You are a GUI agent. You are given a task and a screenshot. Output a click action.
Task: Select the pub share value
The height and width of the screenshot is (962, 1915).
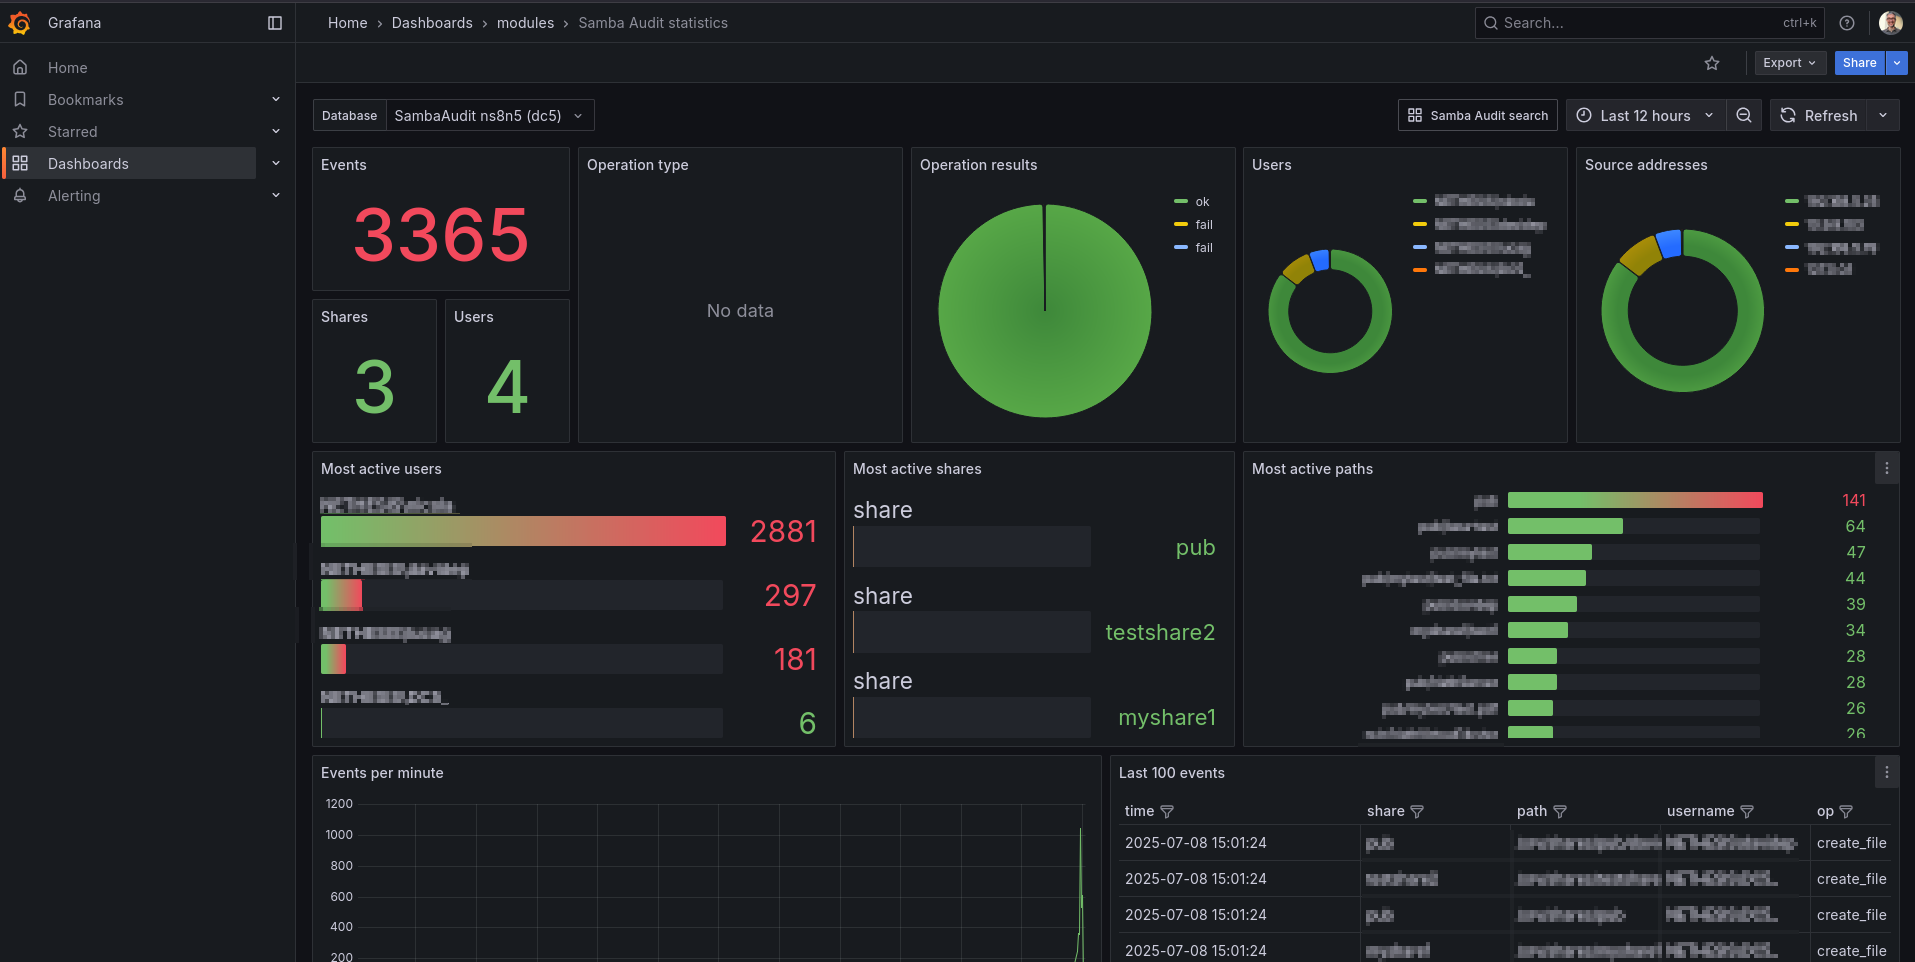[x=1196, y=547]
